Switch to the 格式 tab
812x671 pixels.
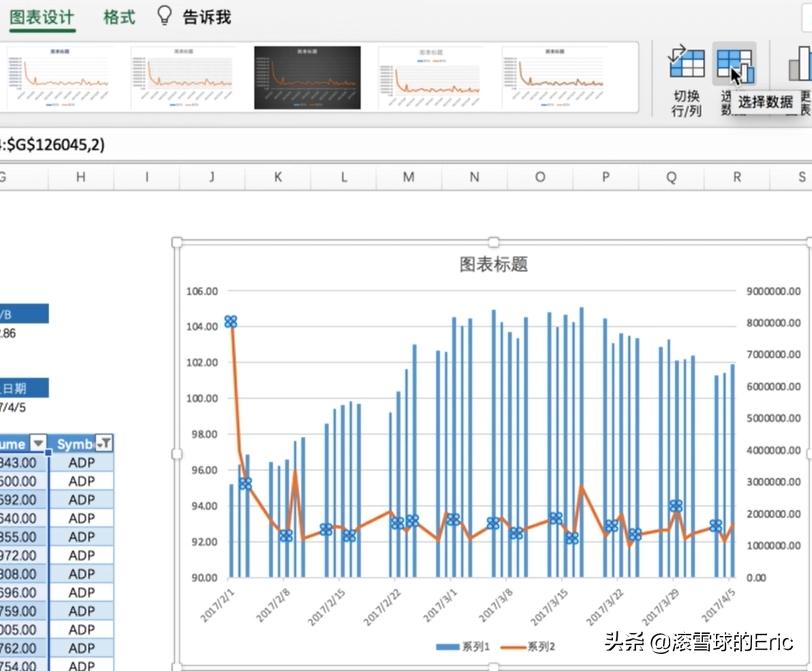click(x=119, y=17)
